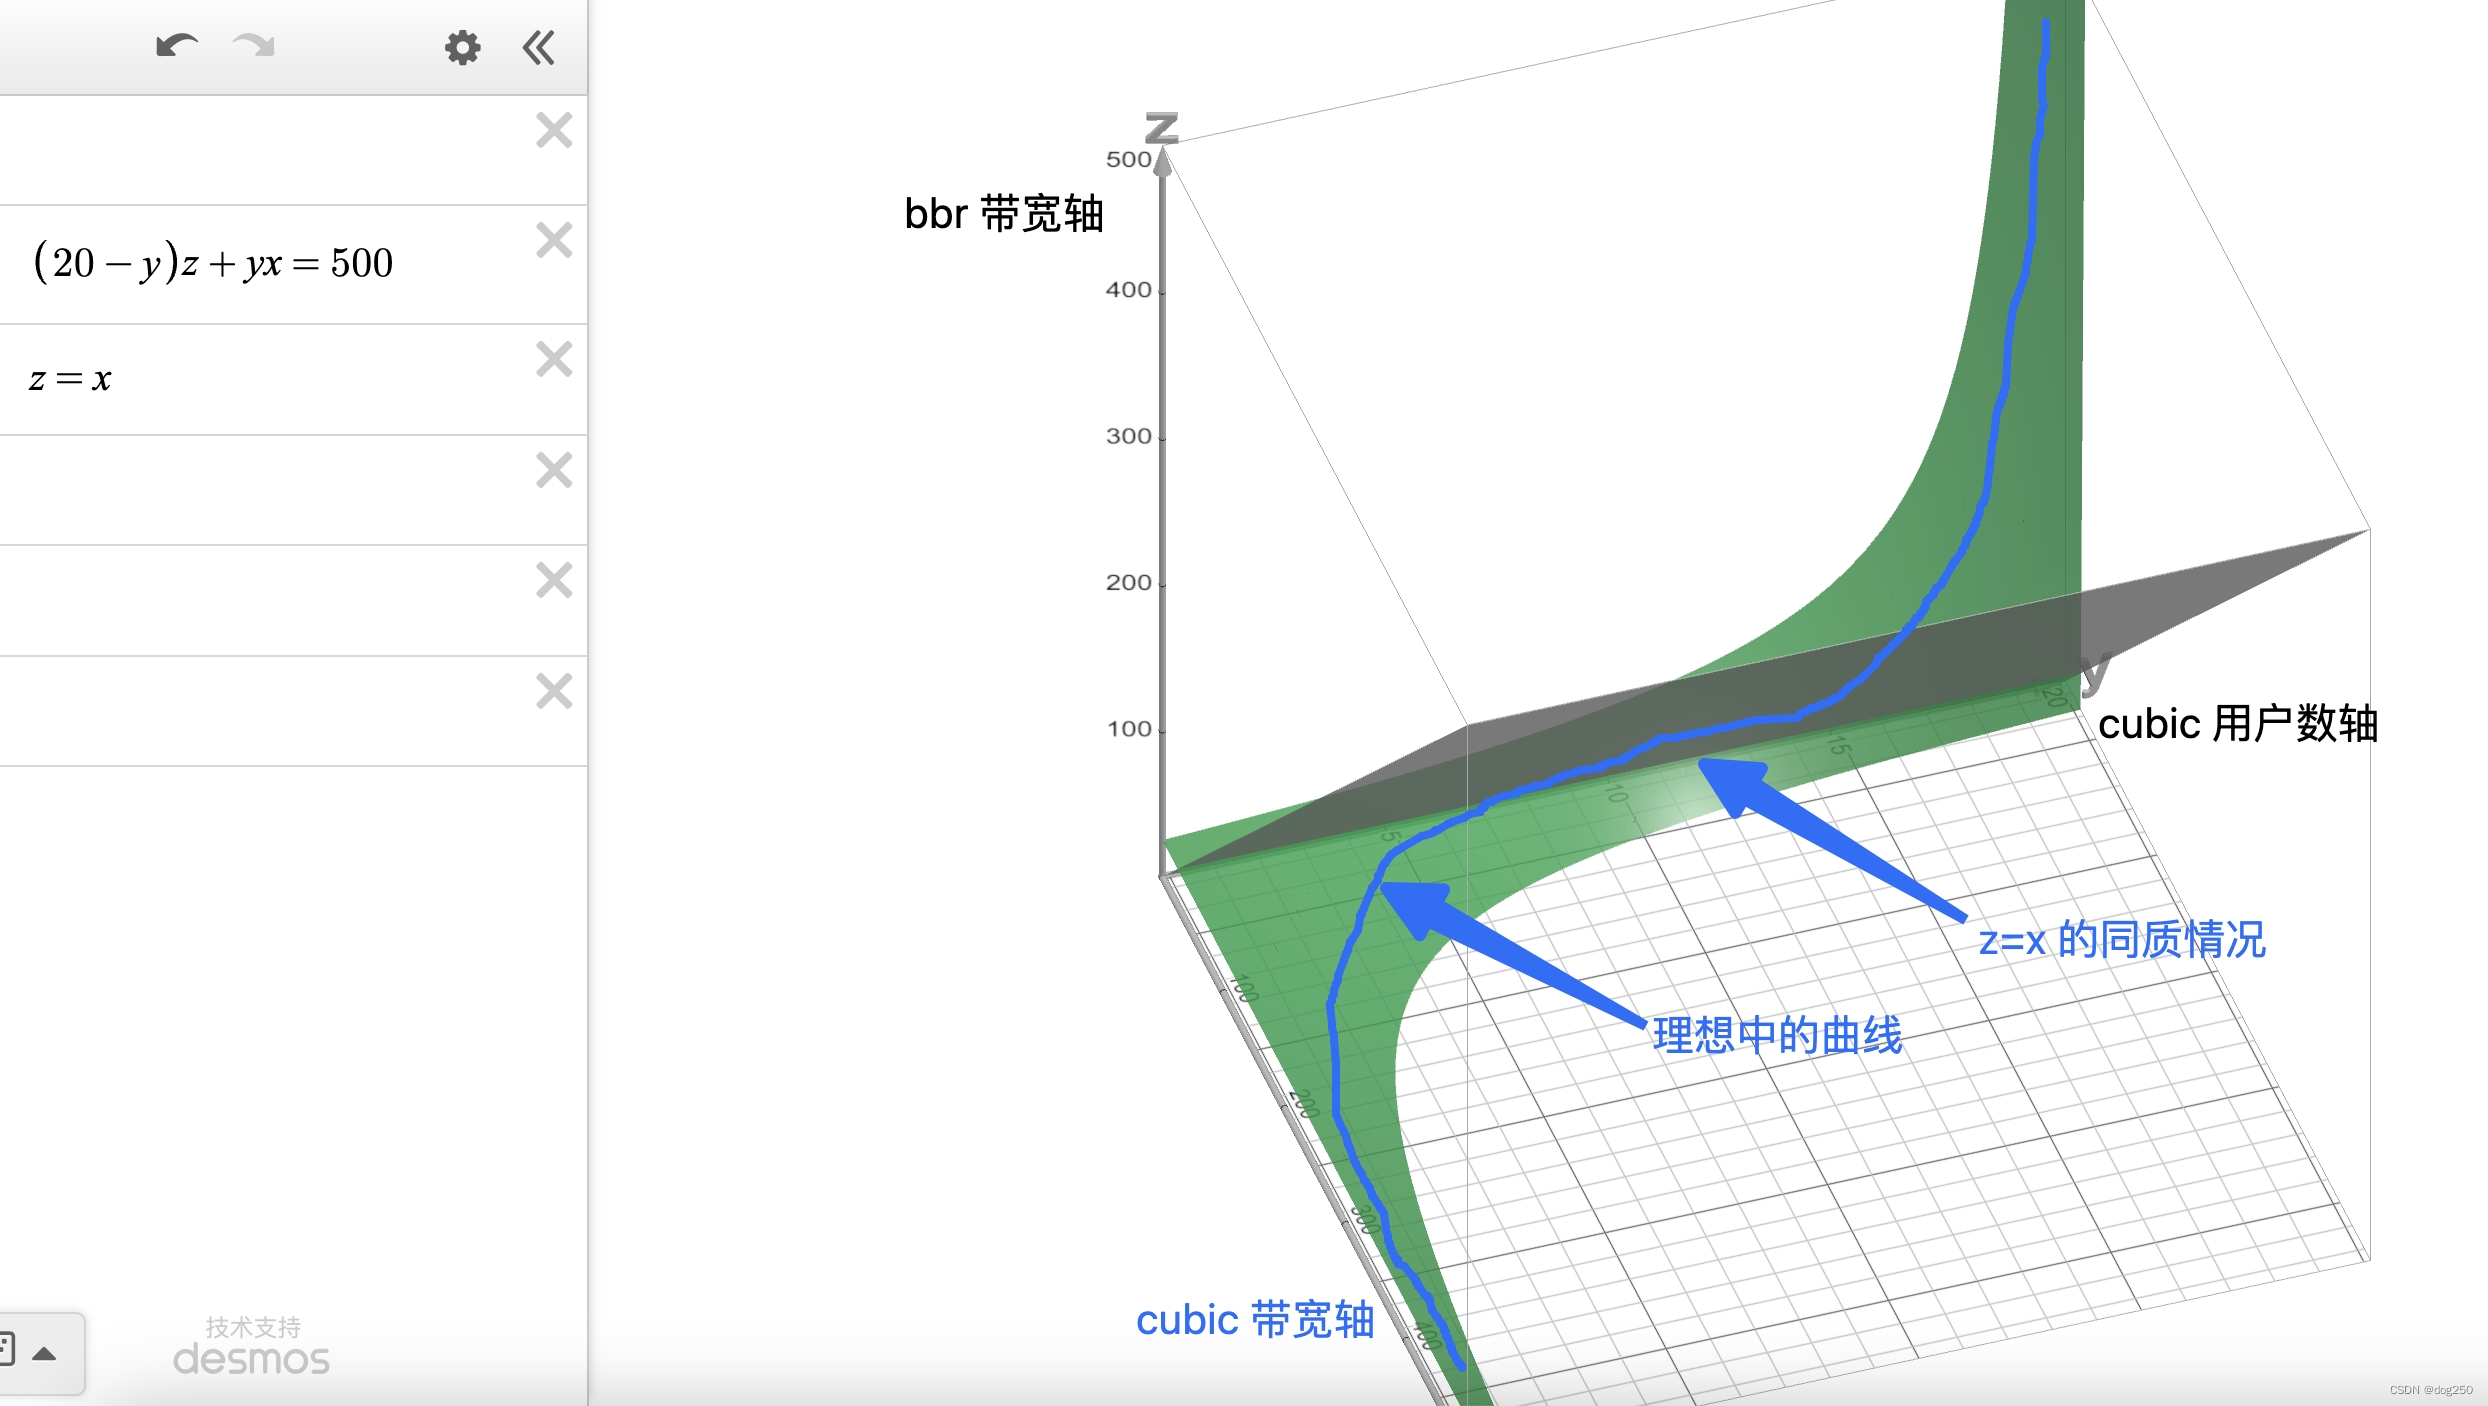
Task: Click the 300 label on z axis
Action: point(1128,435)
